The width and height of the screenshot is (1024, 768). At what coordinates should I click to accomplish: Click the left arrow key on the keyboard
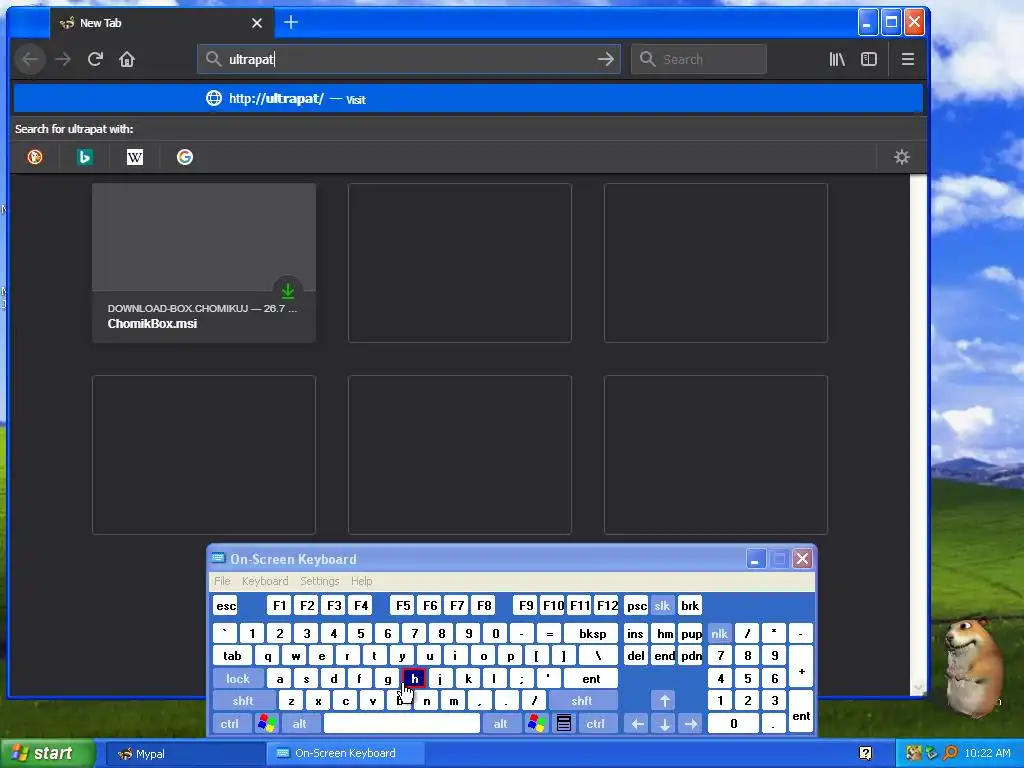pyautogui.click(x=637, y=724)
